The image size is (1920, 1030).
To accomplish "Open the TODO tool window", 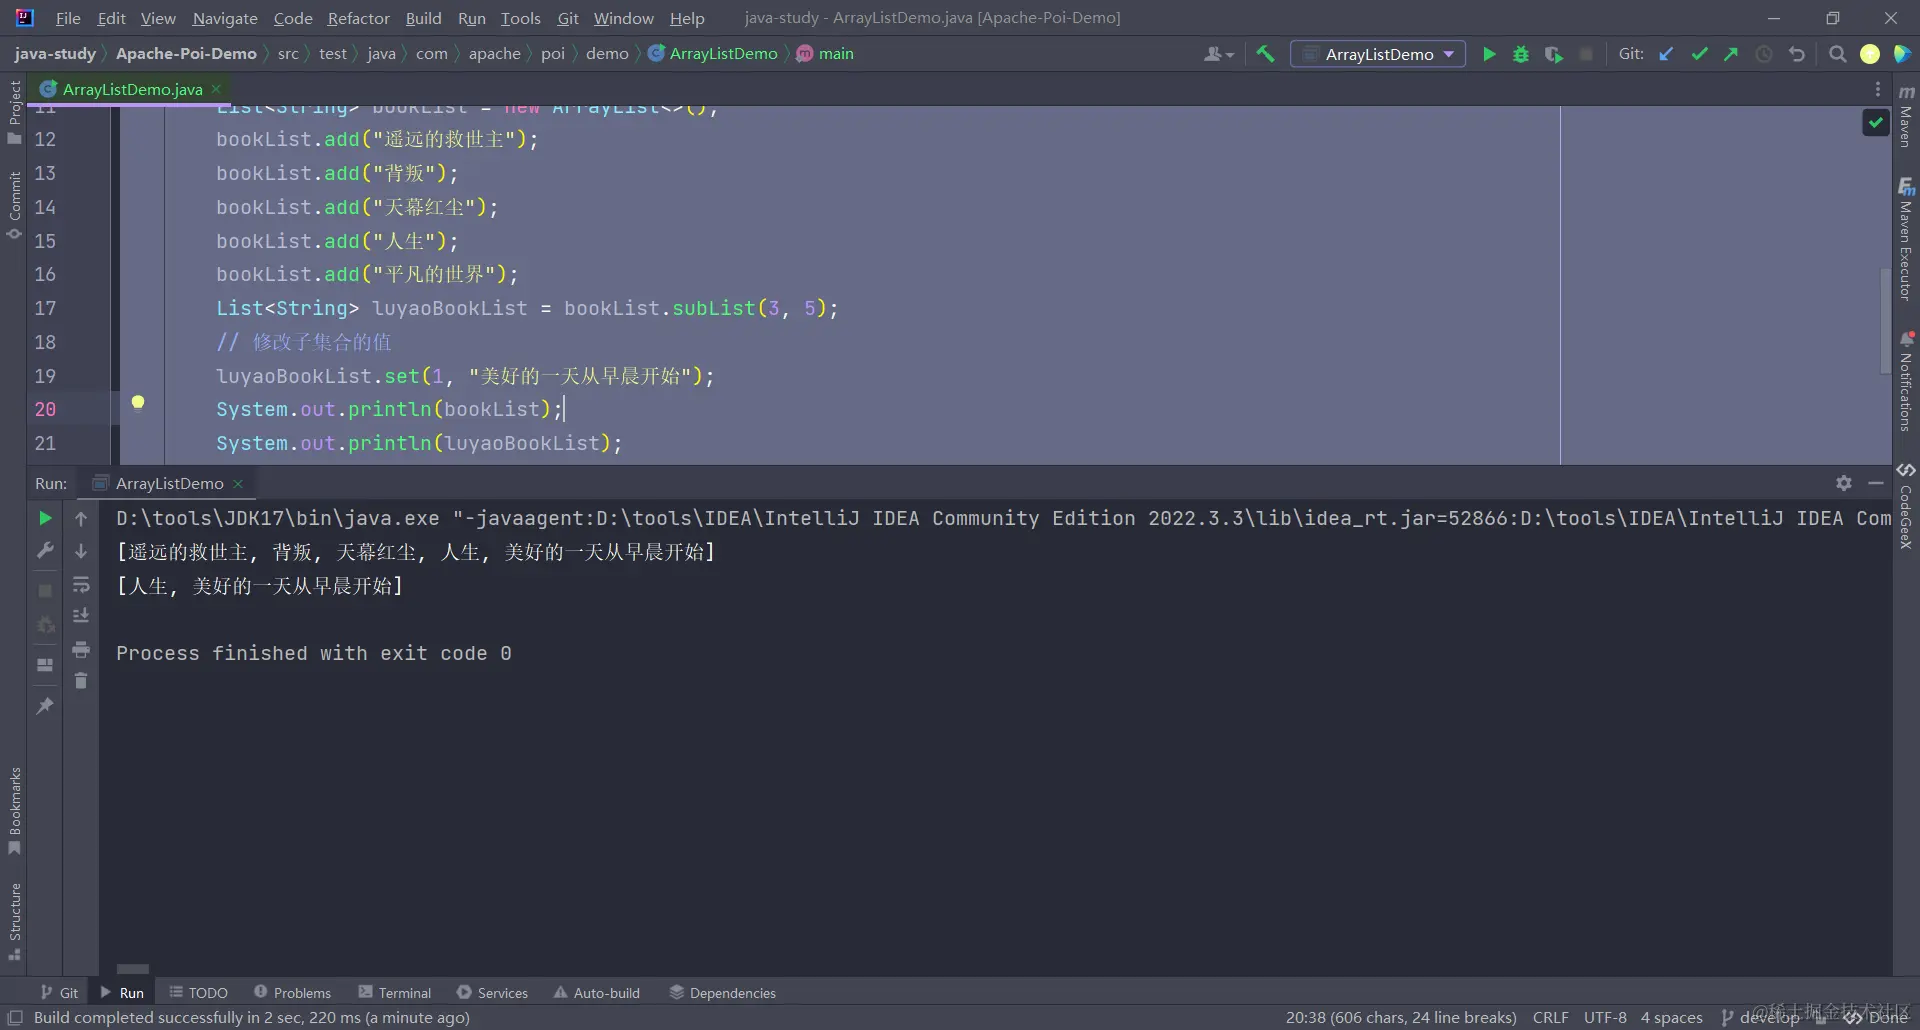I will [198, 992].
